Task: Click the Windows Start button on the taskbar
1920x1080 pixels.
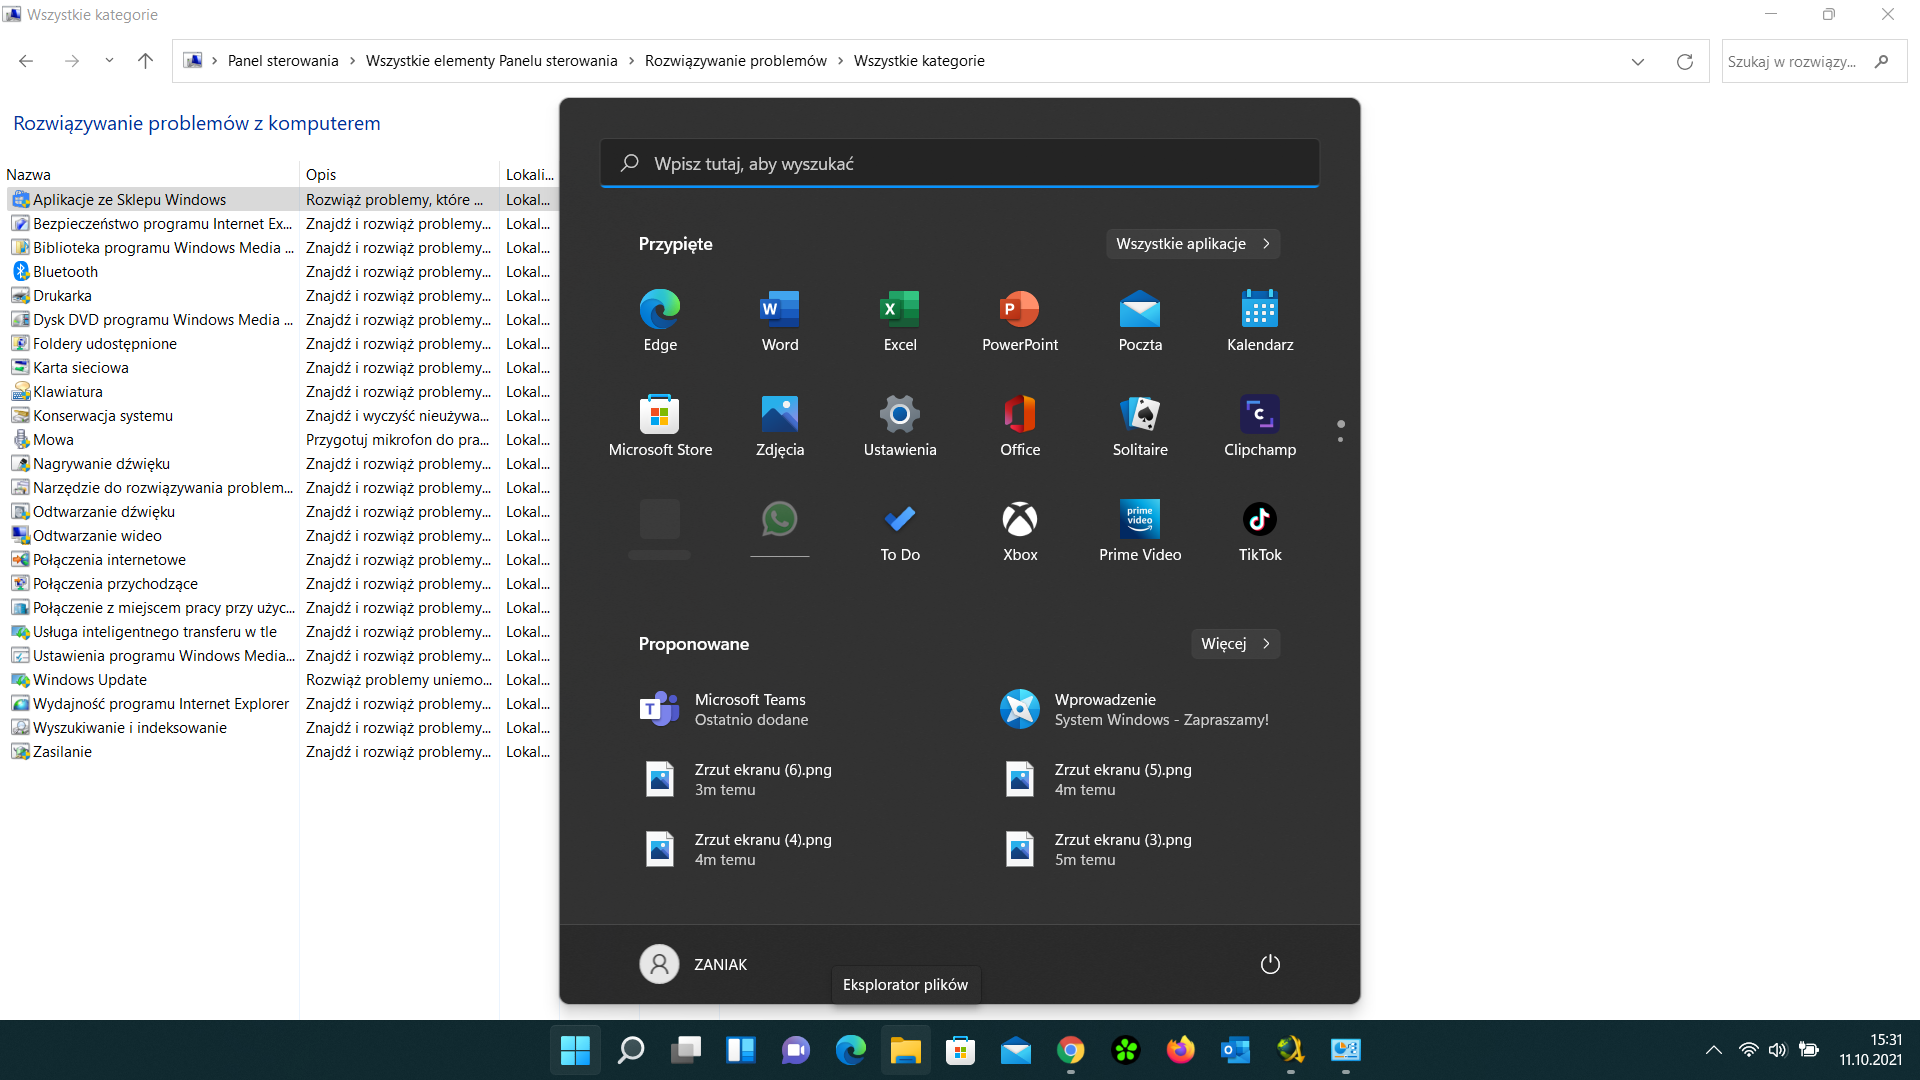Action: click(575, 1050)
